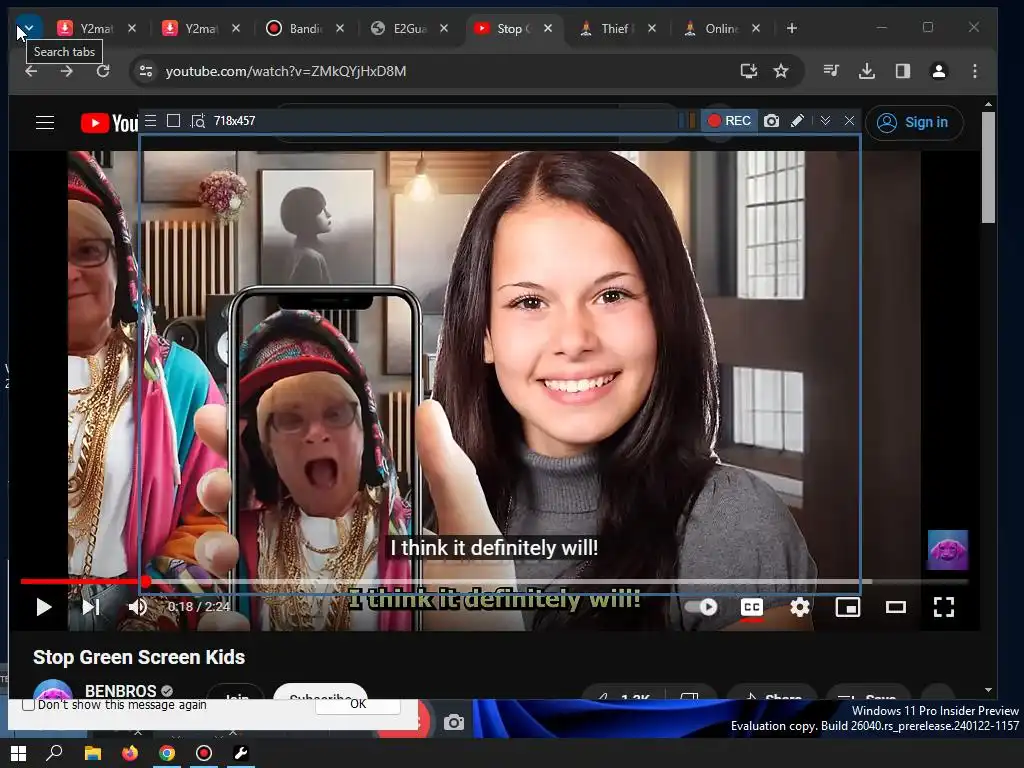Viewport: 1024px width, 768px height.
Task: Toggle the Chrome side panel
Action: point(903,71)
